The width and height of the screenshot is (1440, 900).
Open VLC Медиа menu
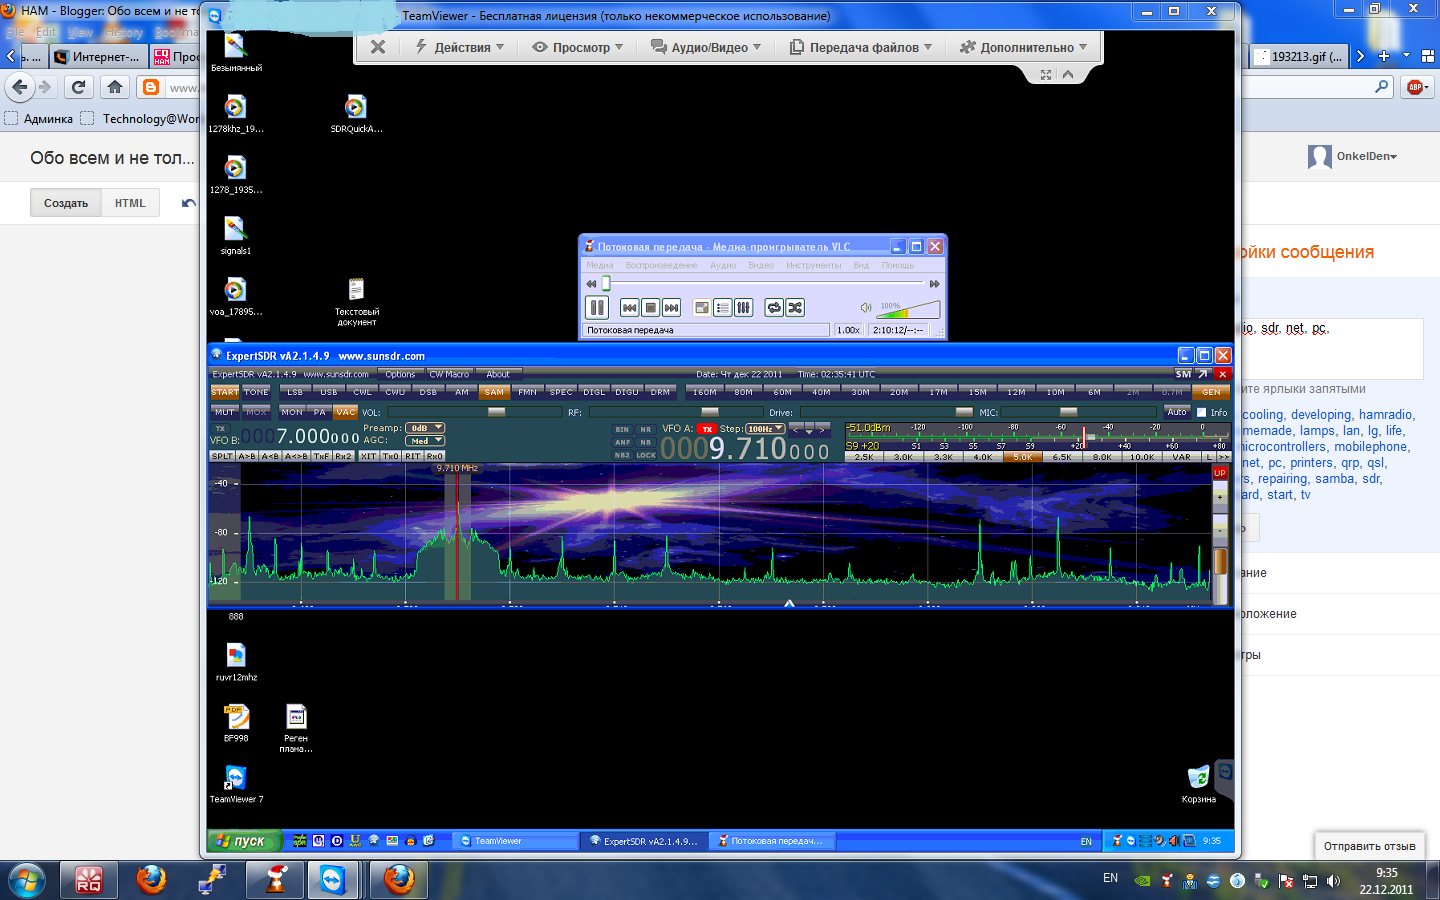click(x=600, y=265)
